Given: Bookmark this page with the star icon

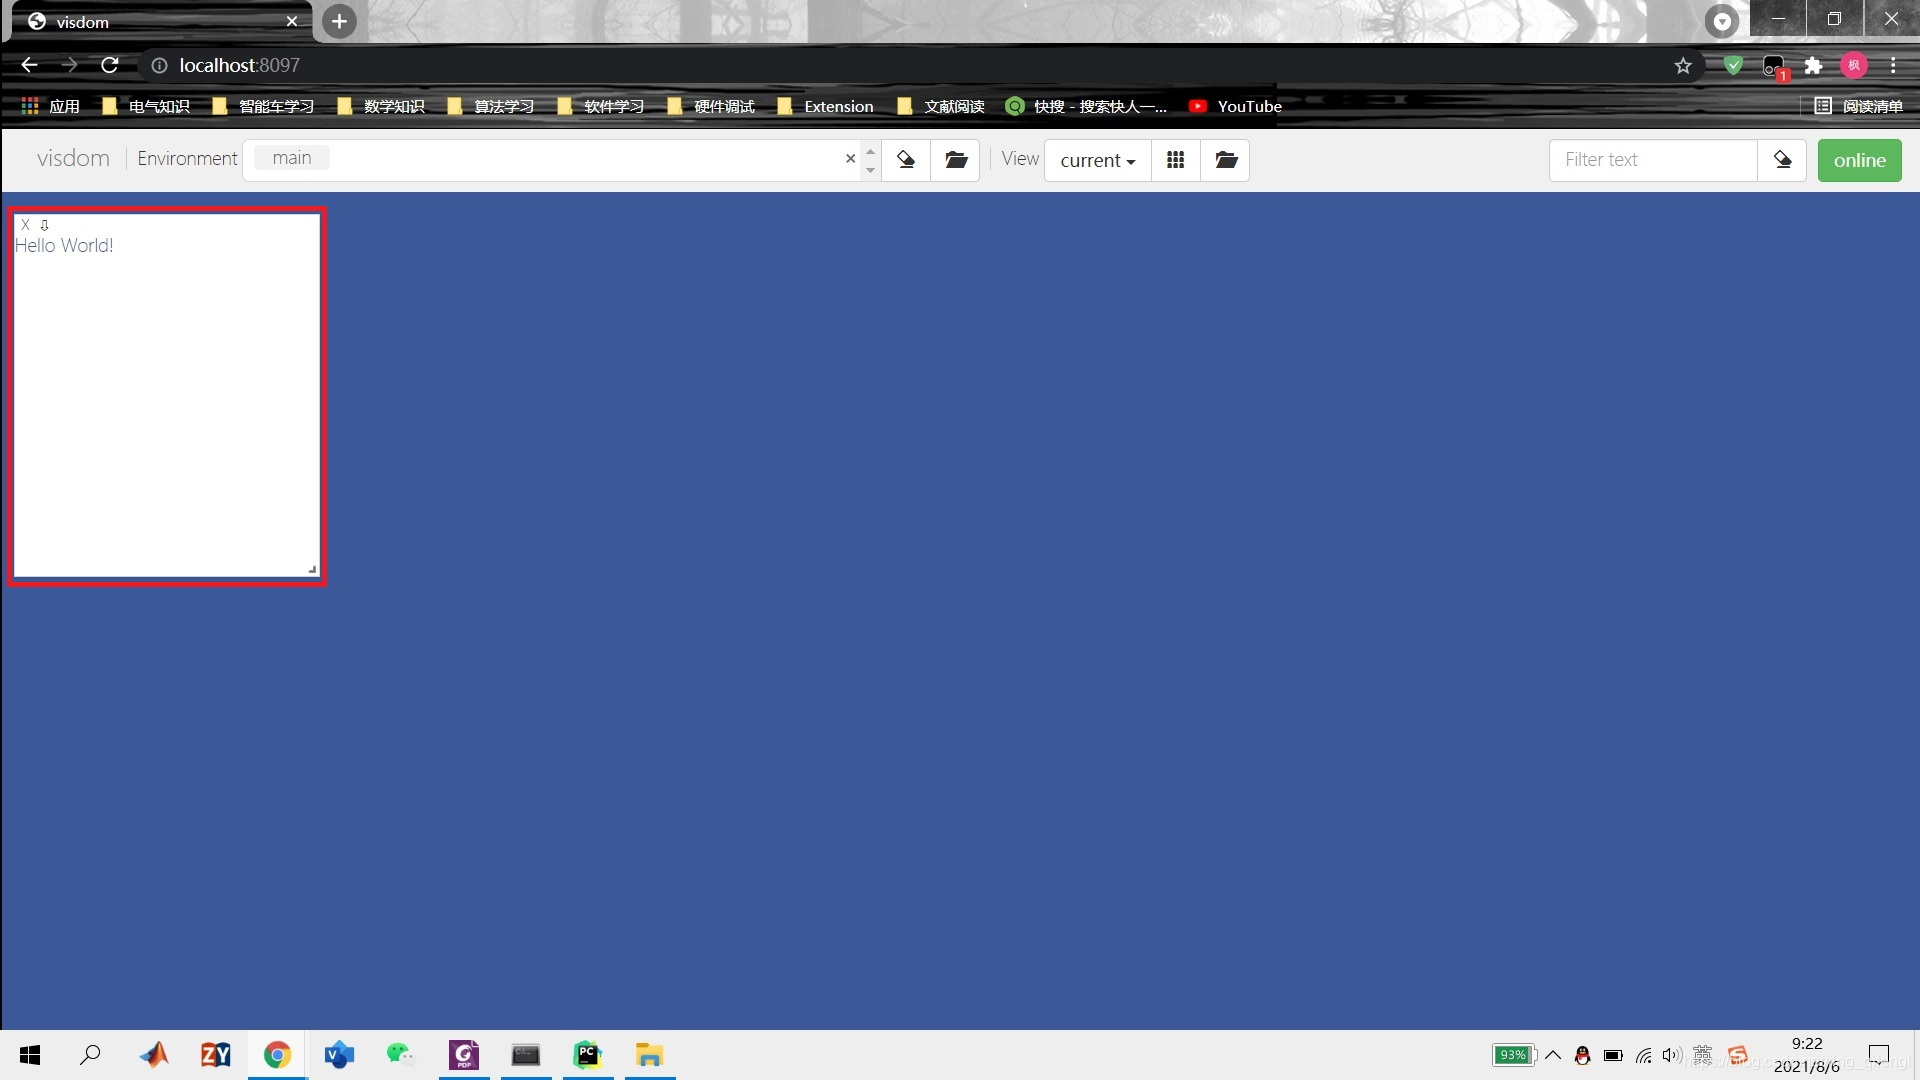Looking at the screenshot, I should pos(1683,66).
